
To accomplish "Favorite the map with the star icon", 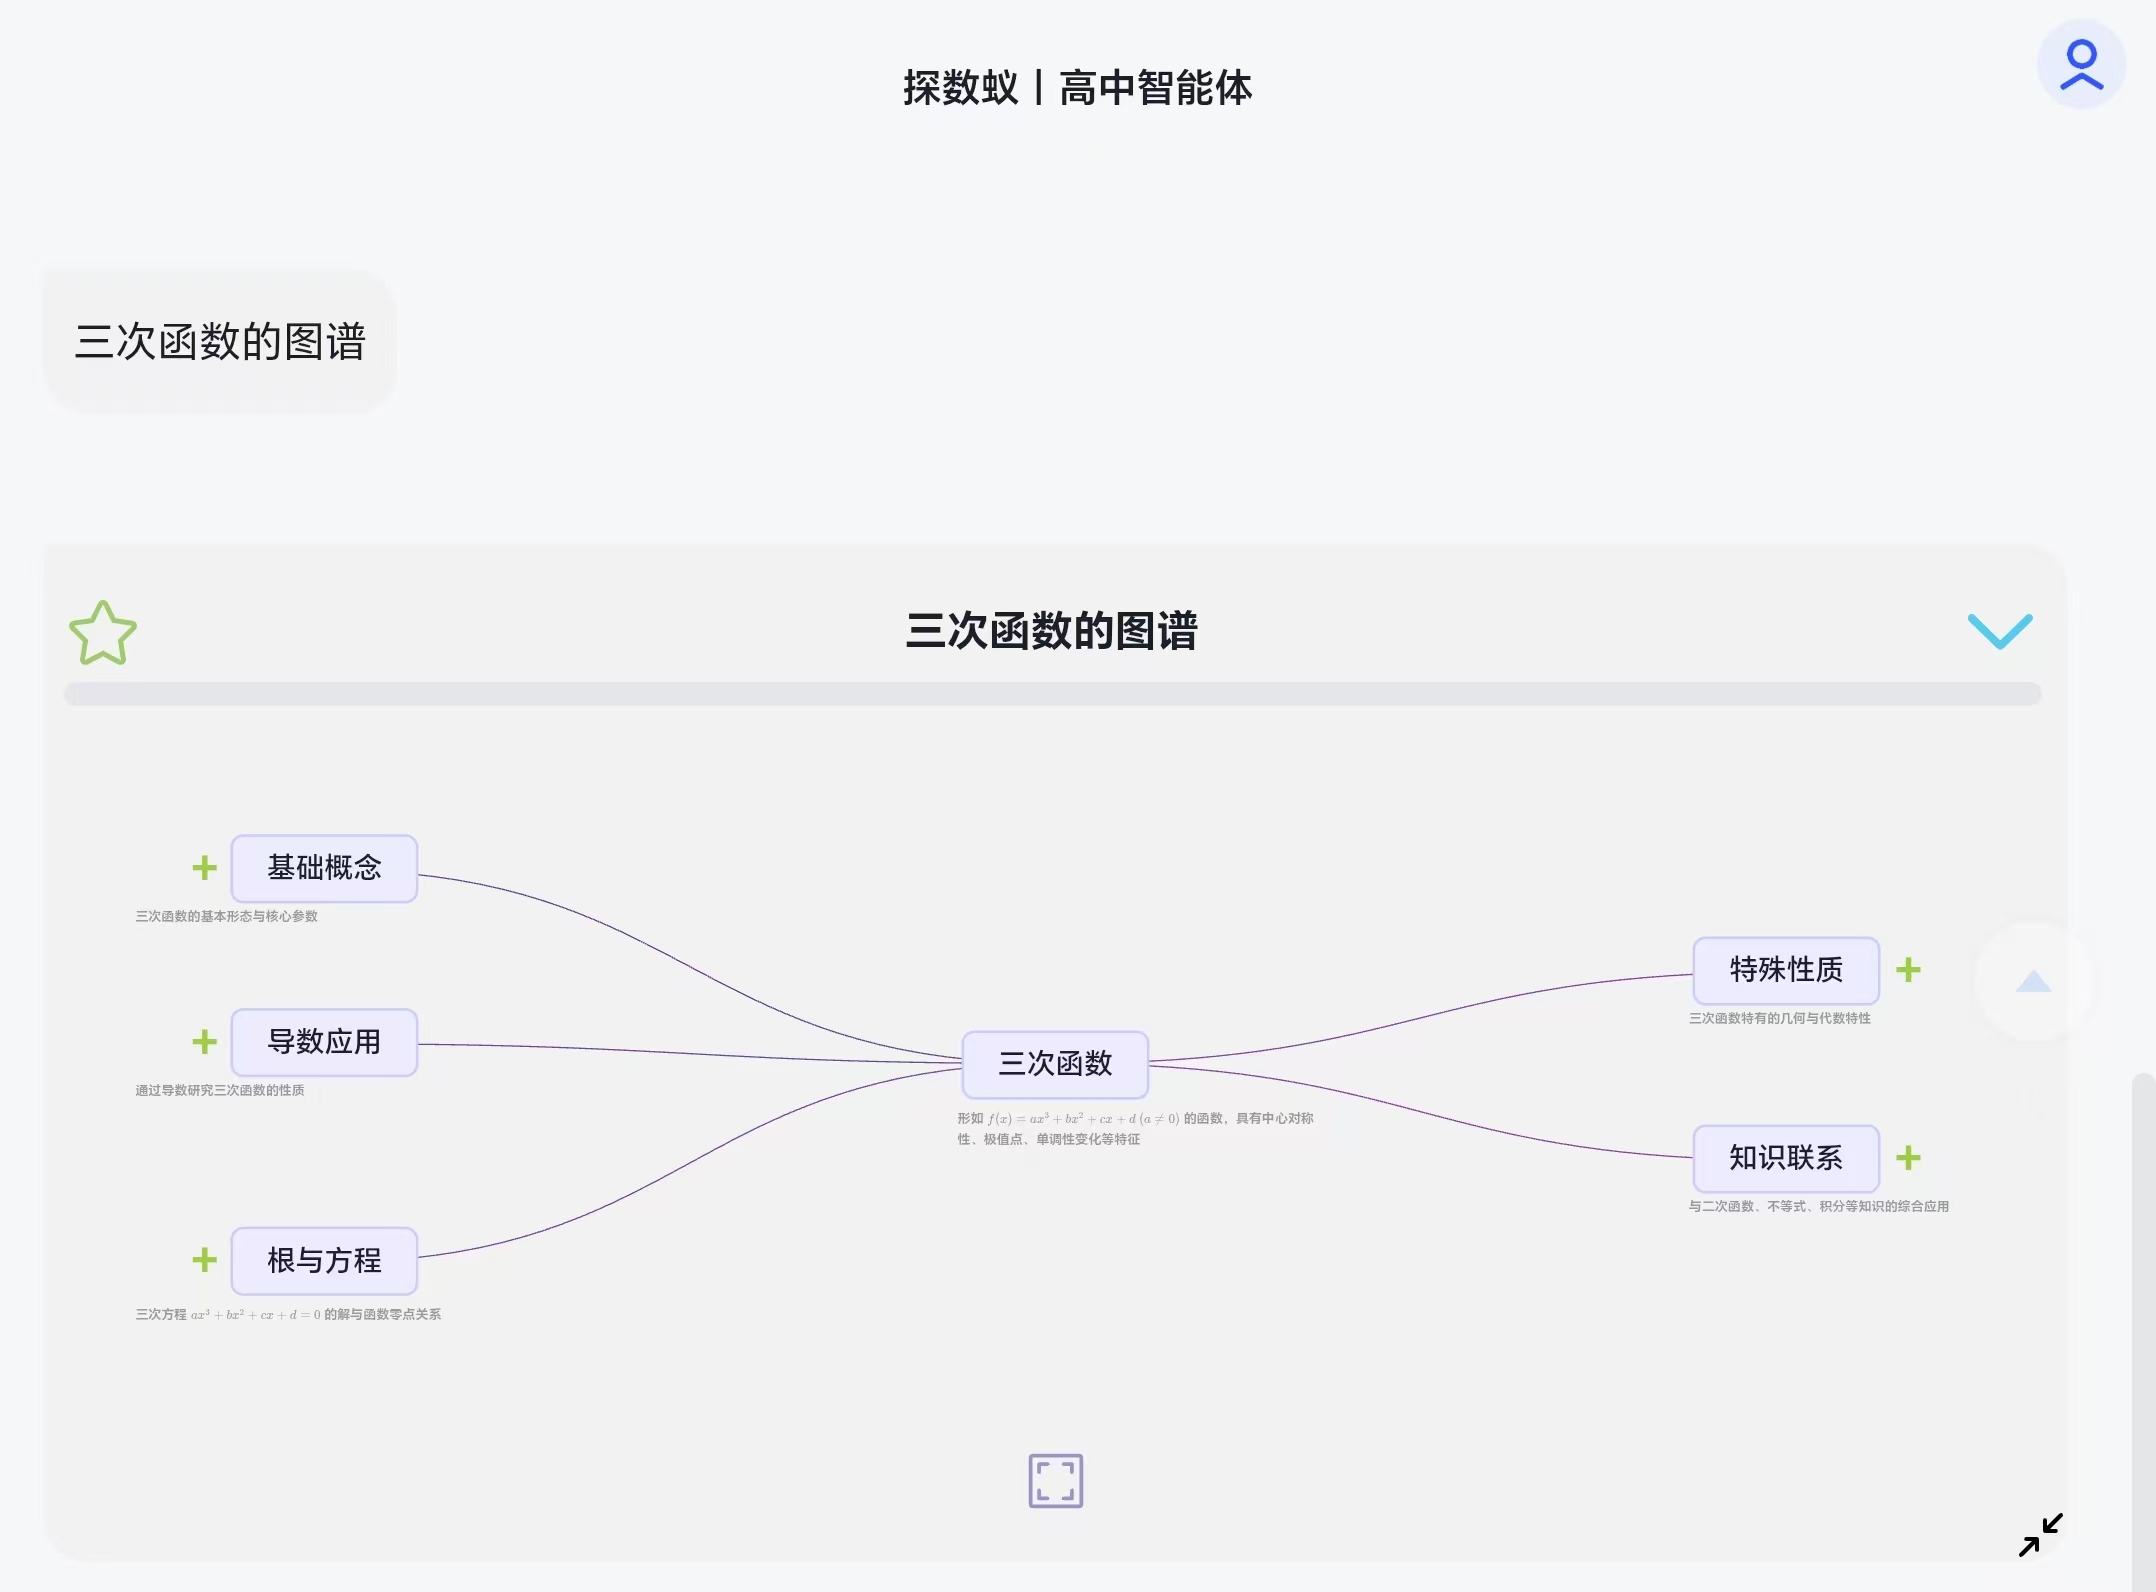I will coord(103,633).
